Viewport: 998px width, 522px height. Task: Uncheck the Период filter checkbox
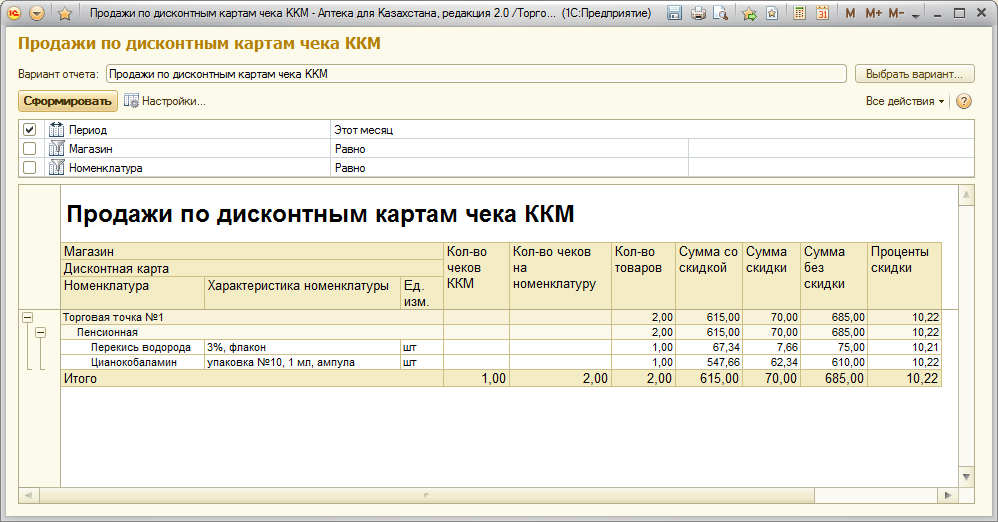[29, 130]
